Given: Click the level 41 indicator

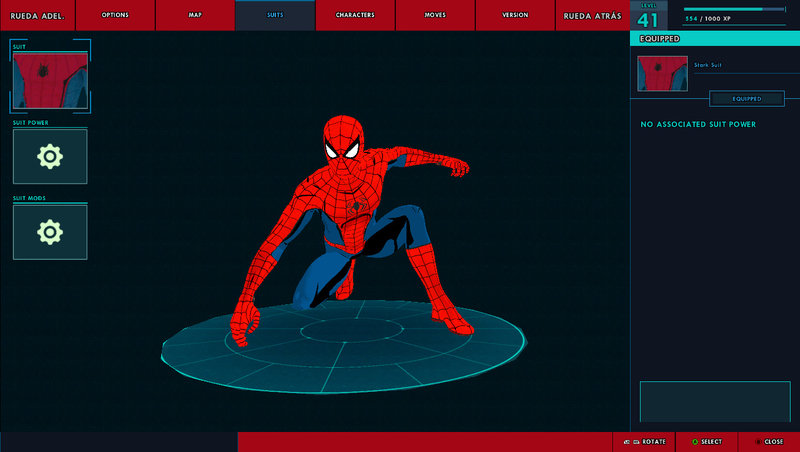Looking at the screenshot, I should [x=648, y=16].
